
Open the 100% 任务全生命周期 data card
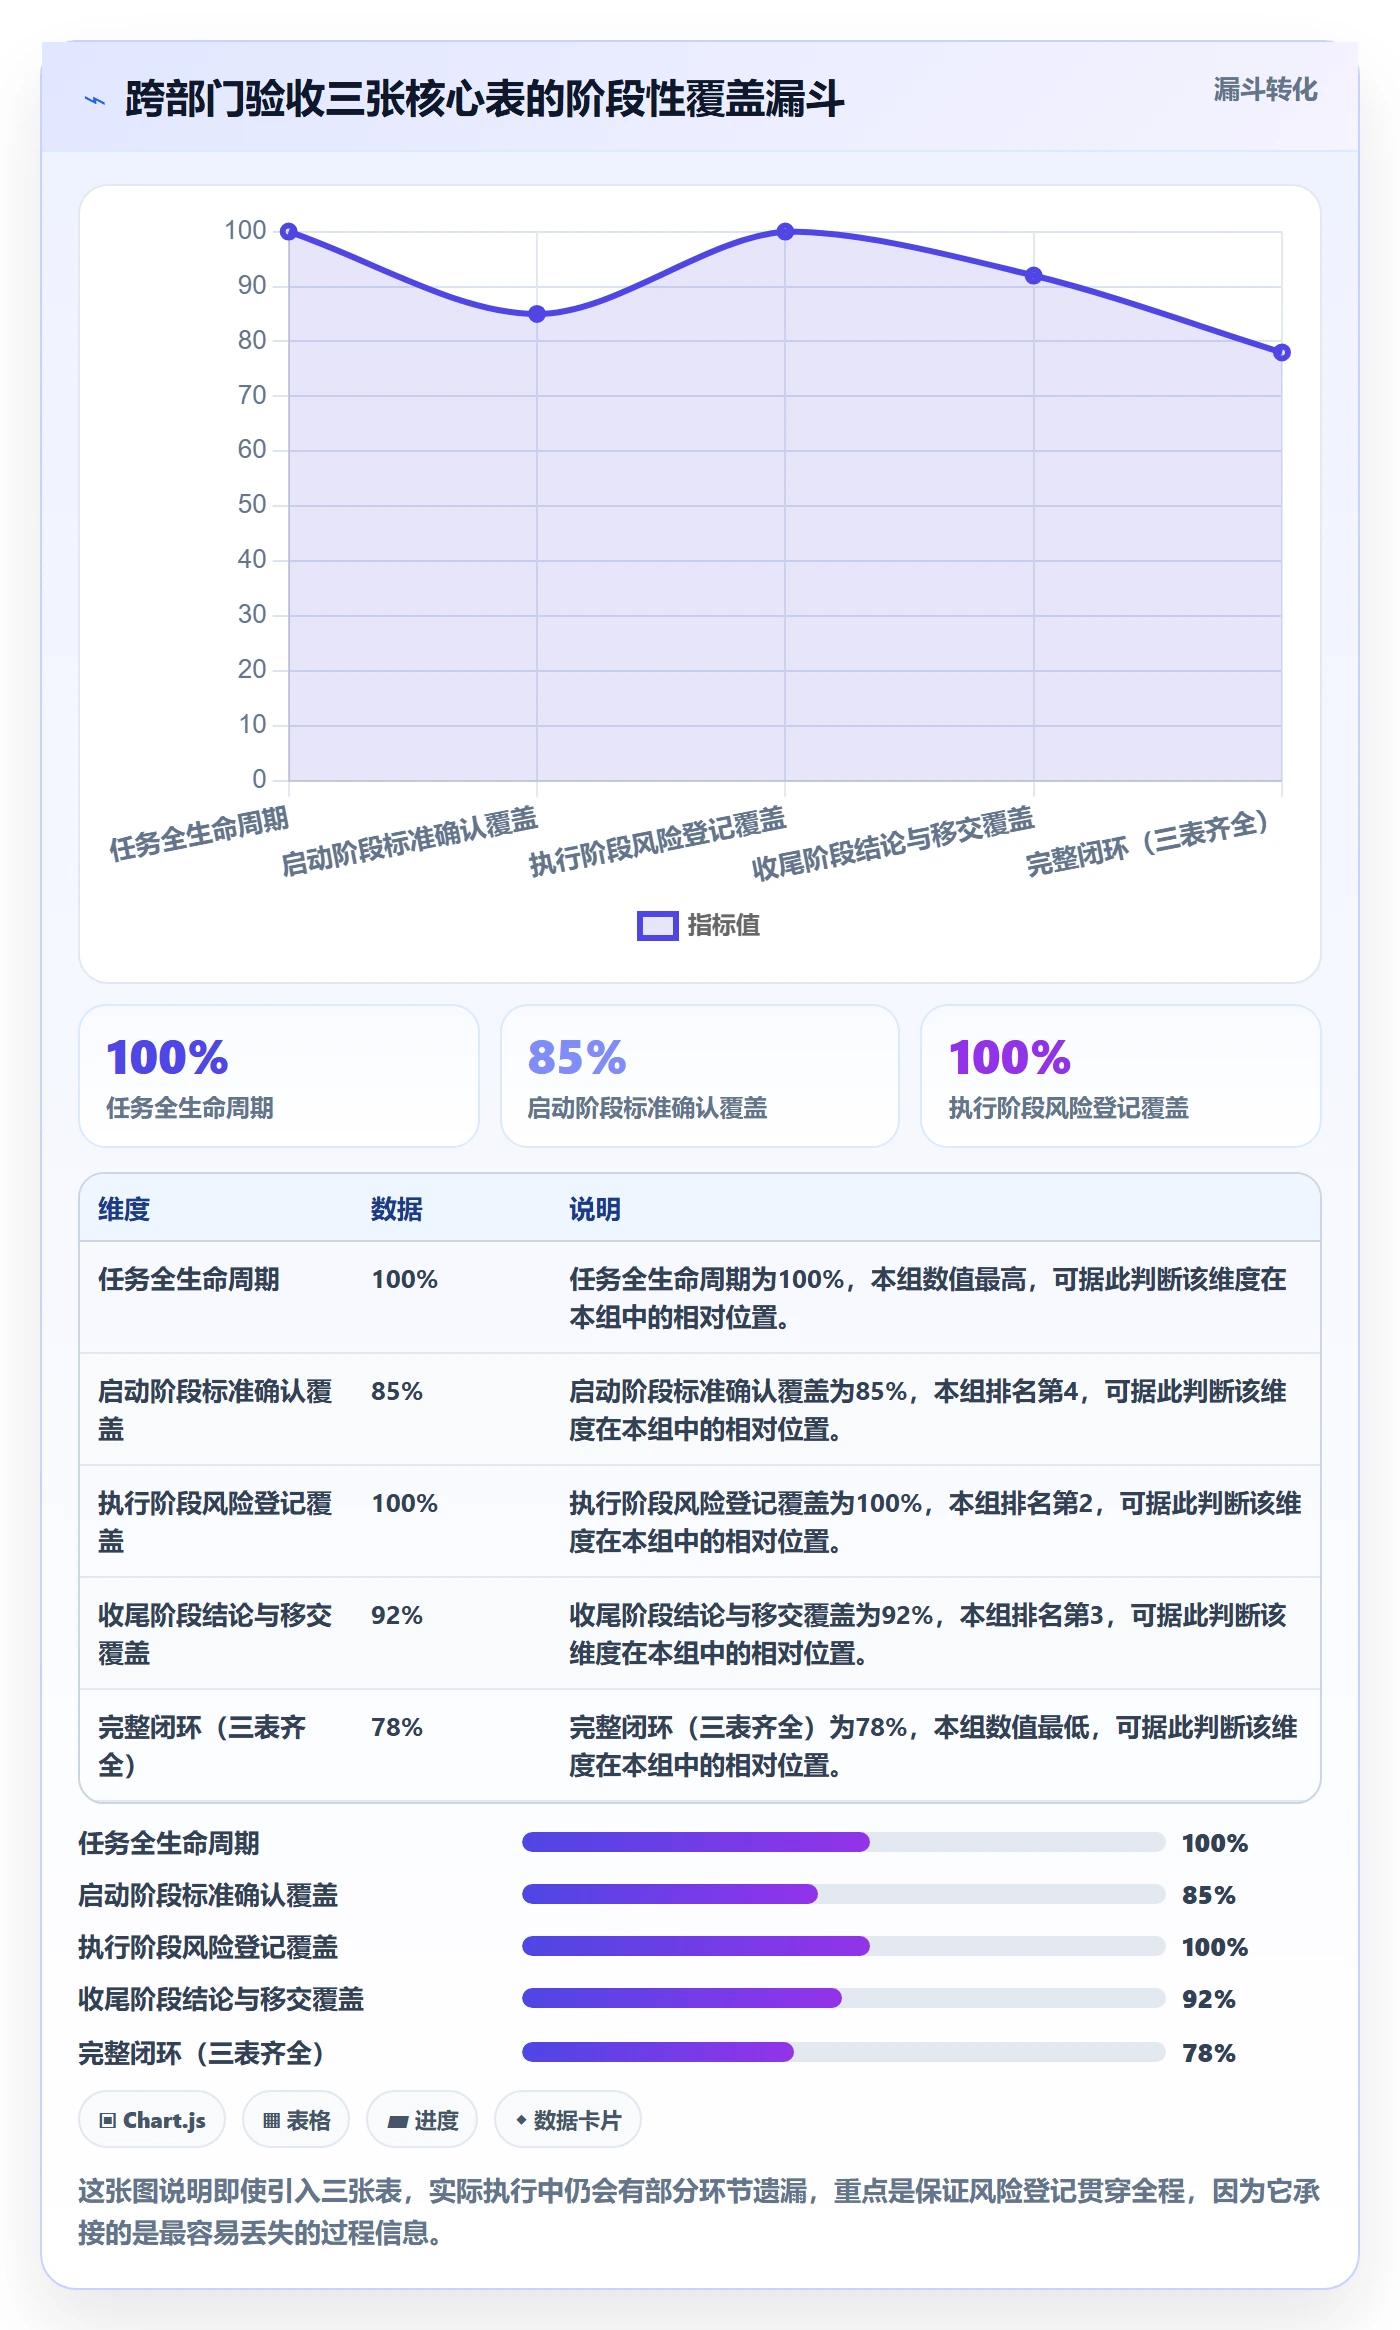point(279,1076)
